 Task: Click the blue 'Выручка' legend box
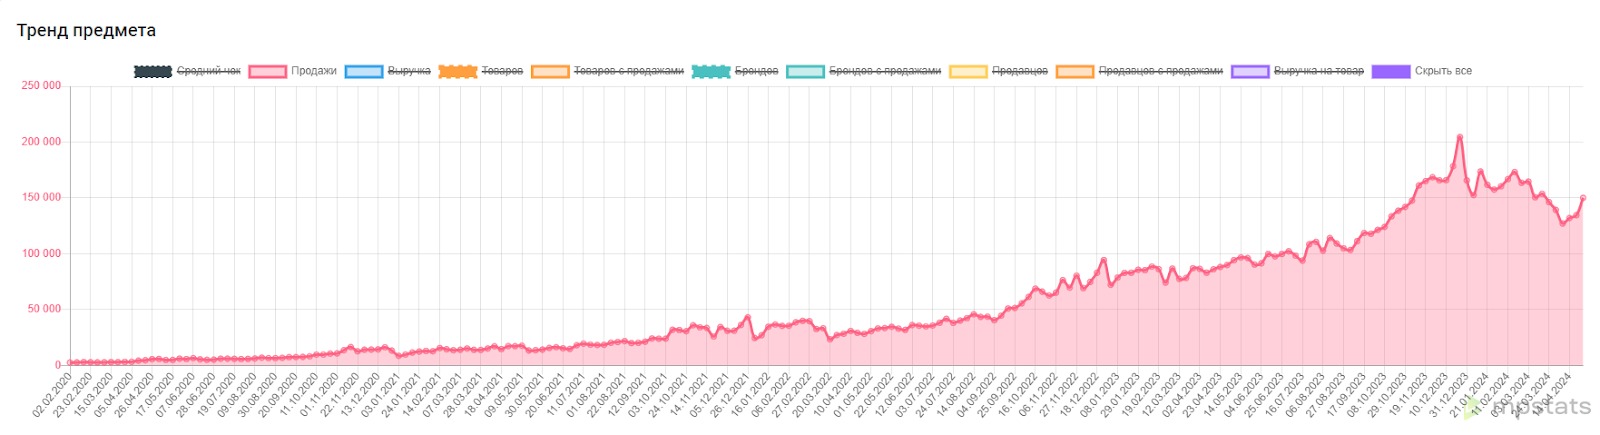(364, 71)
